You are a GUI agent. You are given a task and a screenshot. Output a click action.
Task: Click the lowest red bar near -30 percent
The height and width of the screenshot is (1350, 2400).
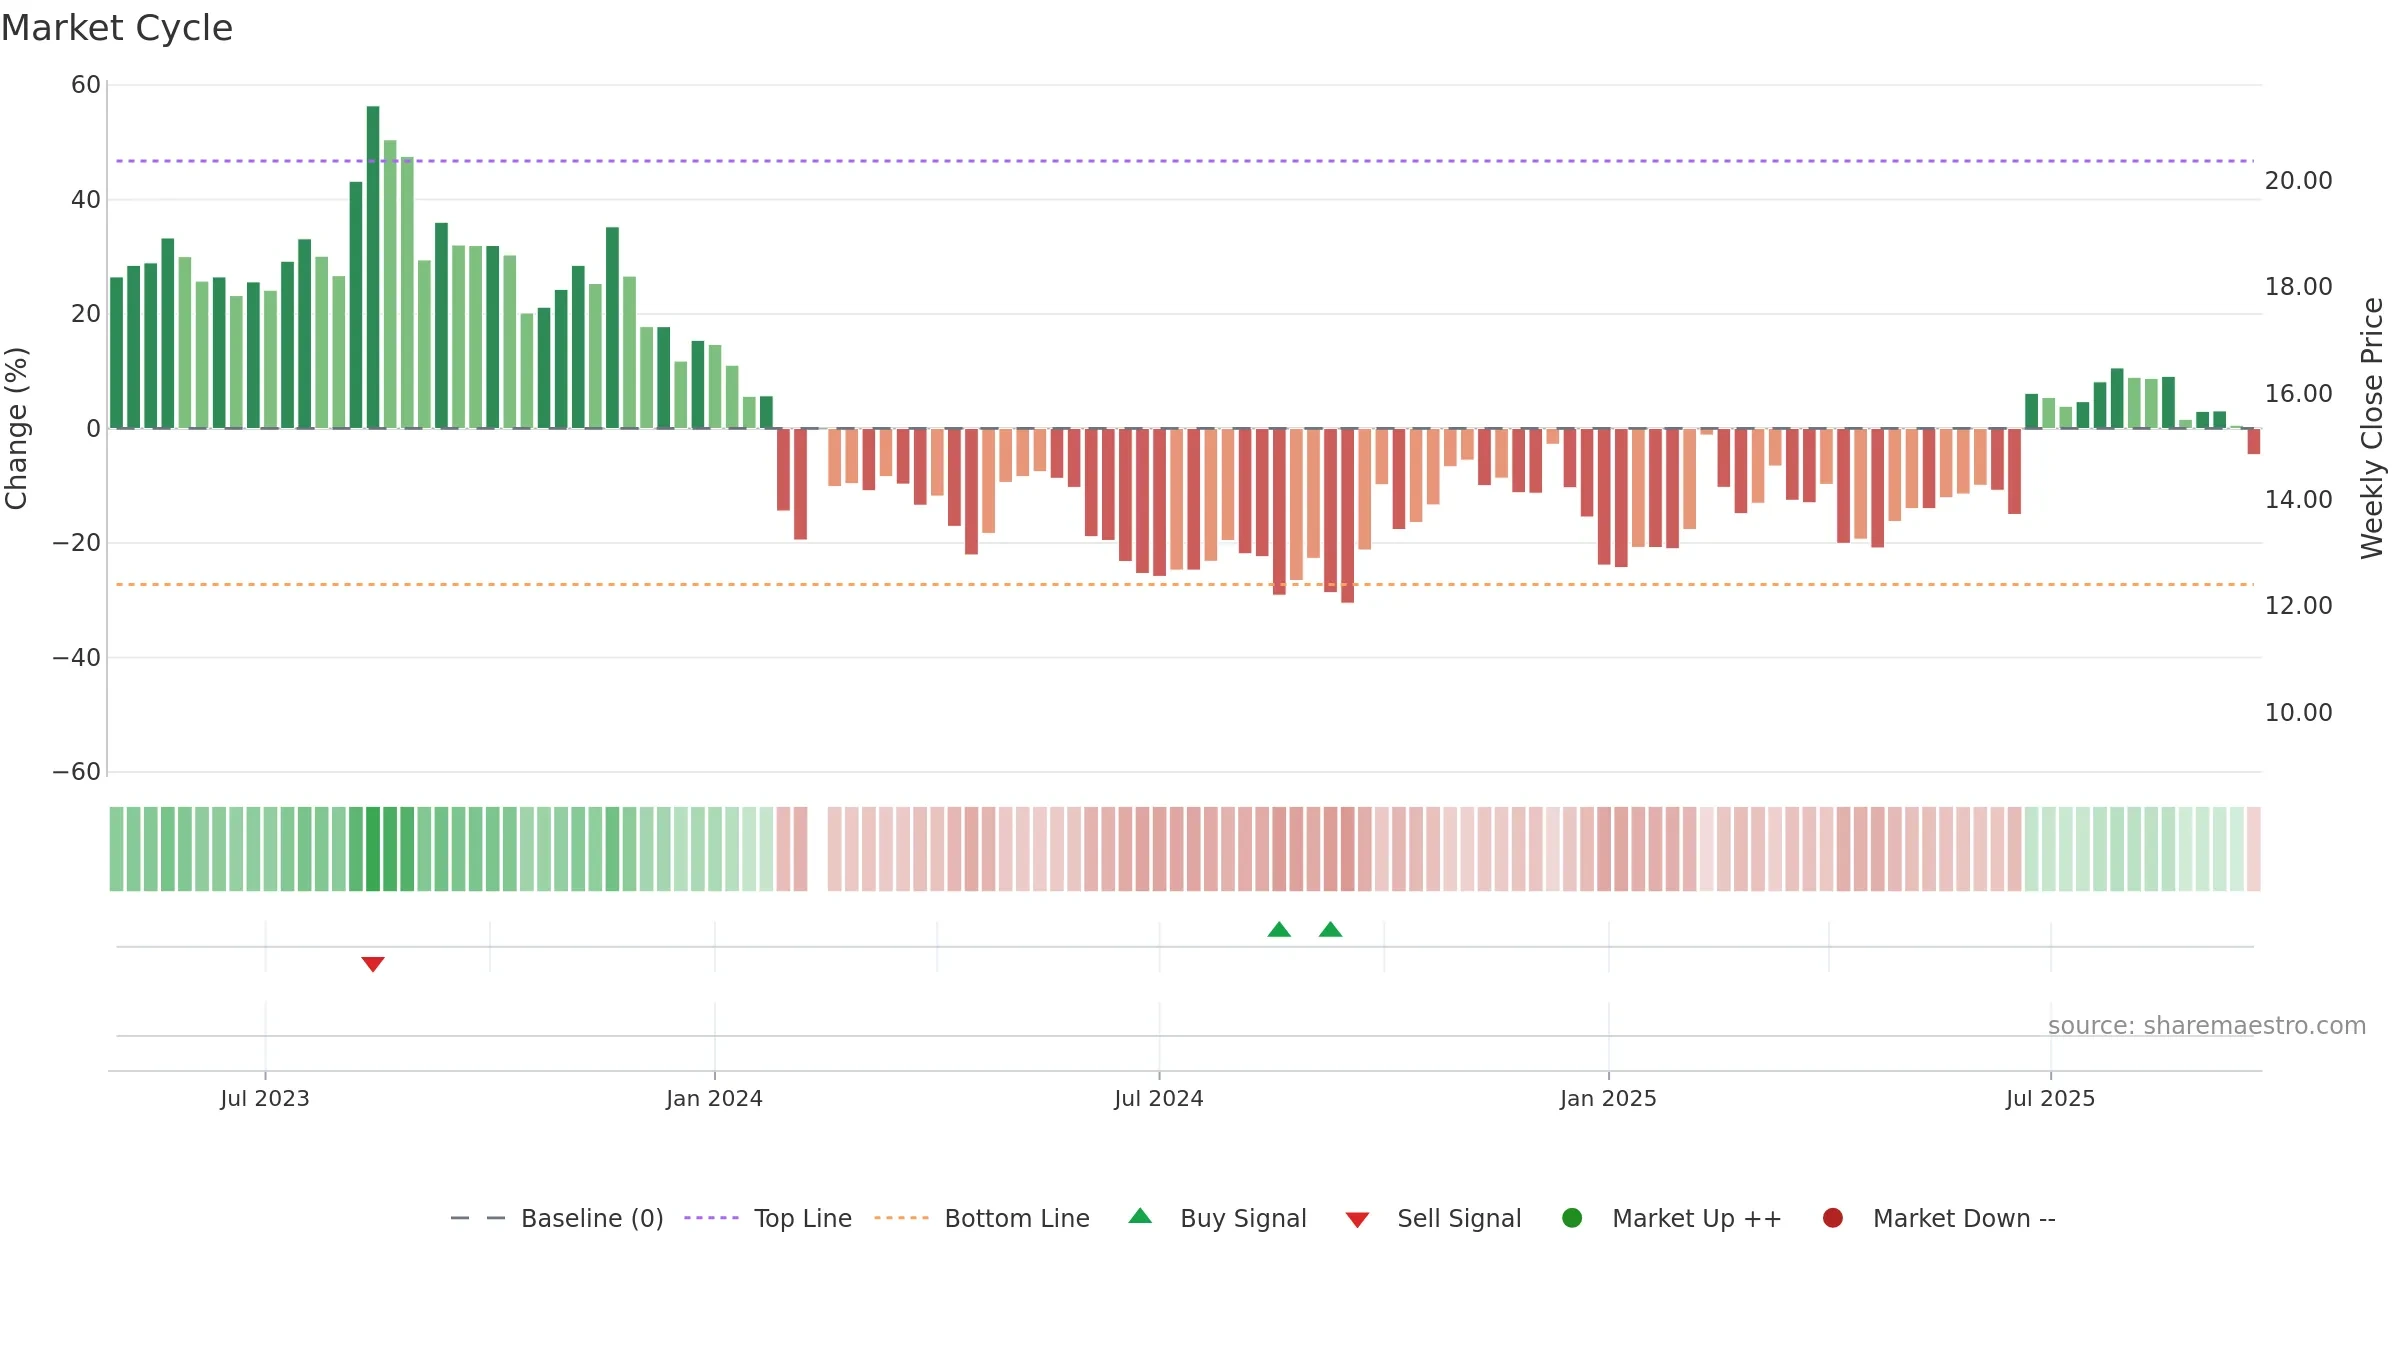(x=1348, y=516)
